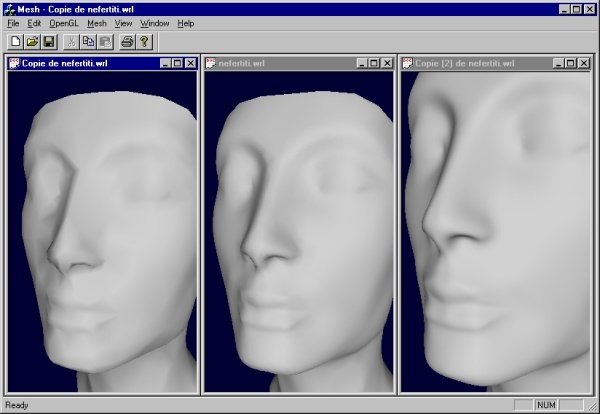
Task: Print using the printer toolbar icon
Action: [127, 42]
